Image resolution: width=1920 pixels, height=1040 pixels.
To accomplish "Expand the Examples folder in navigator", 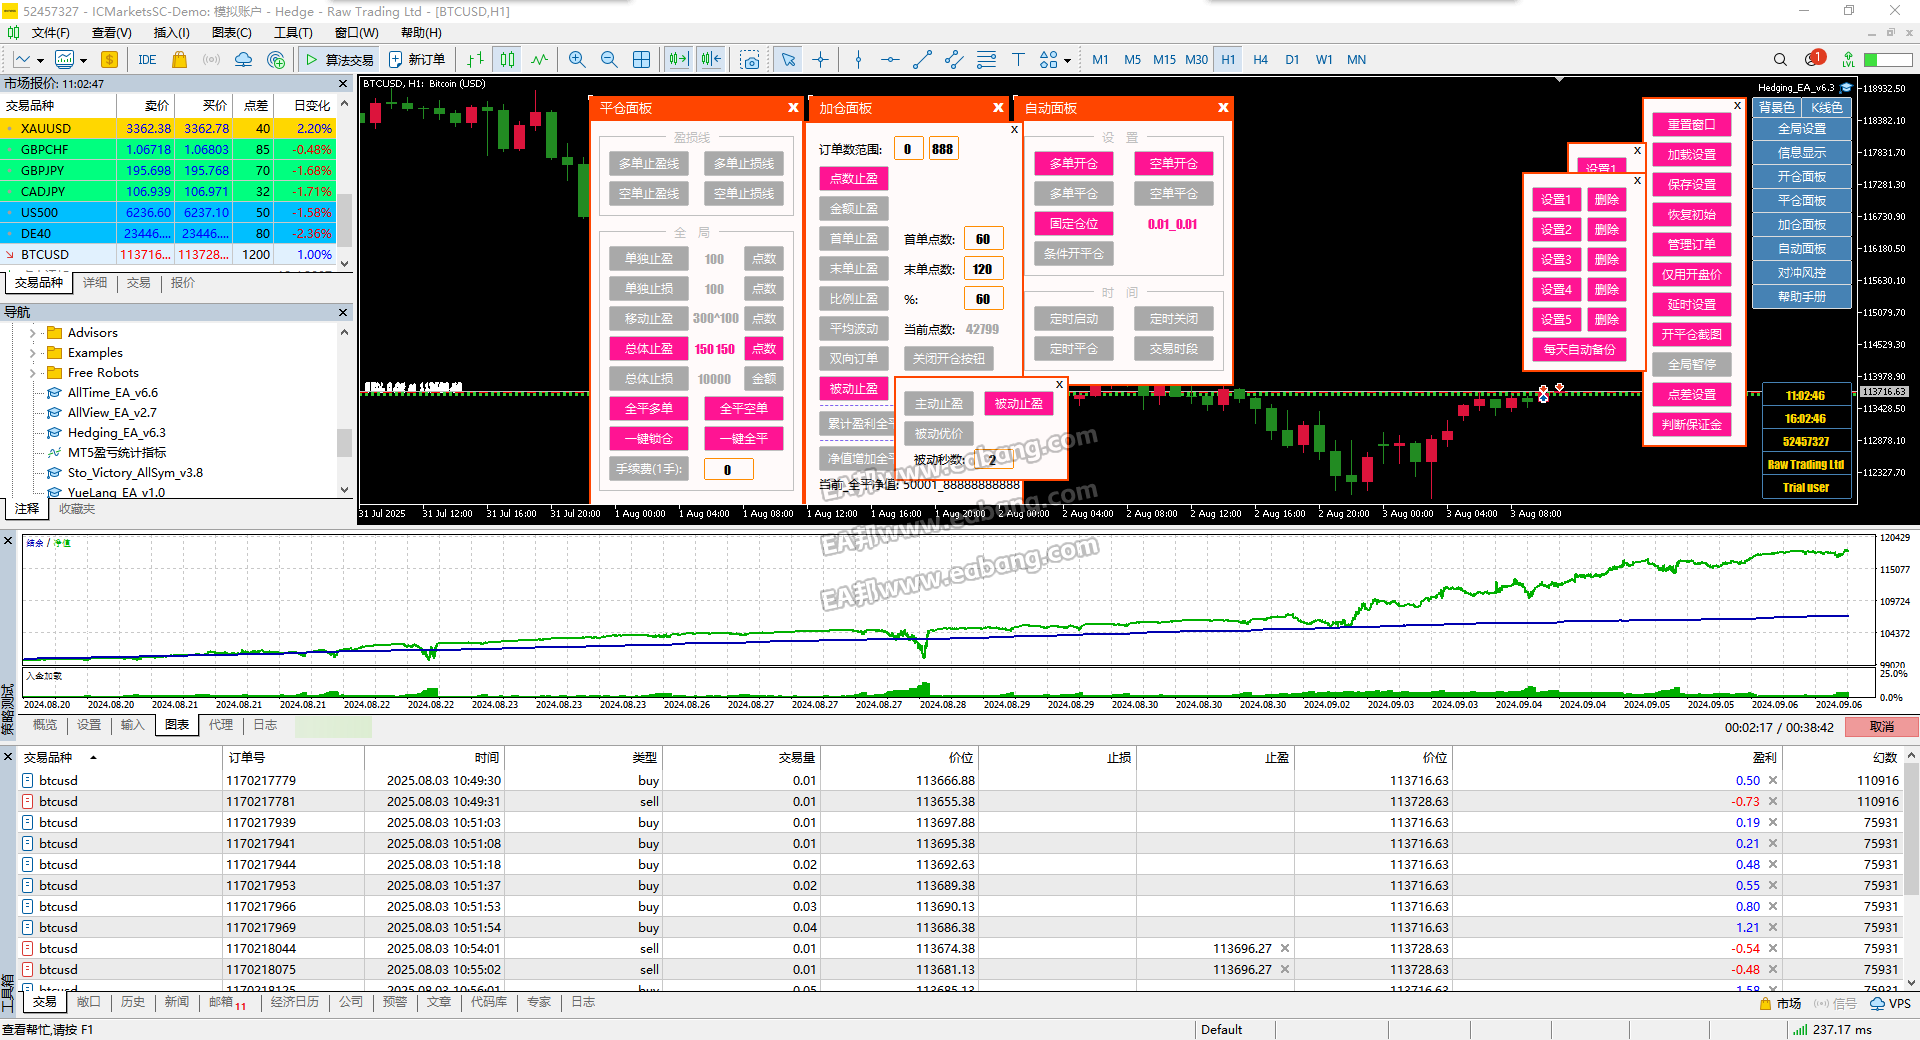I will (33, 353).
